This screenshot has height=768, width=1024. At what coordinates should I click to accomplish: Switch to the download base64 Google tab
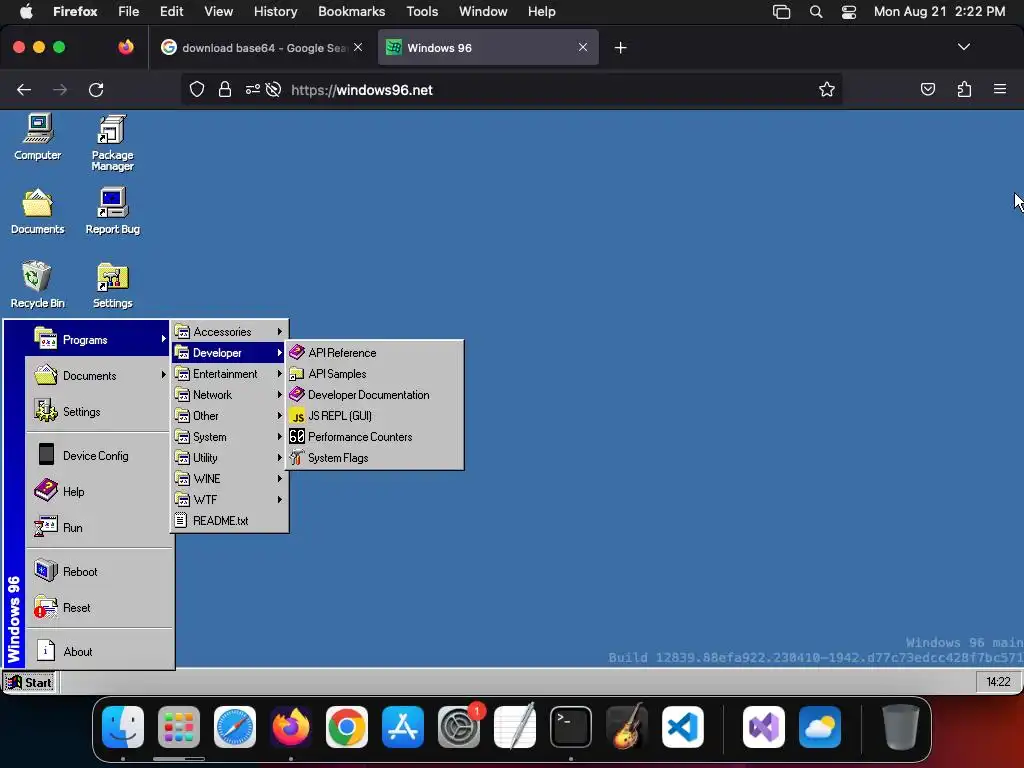pyautogui.click(x=263, y=47)
